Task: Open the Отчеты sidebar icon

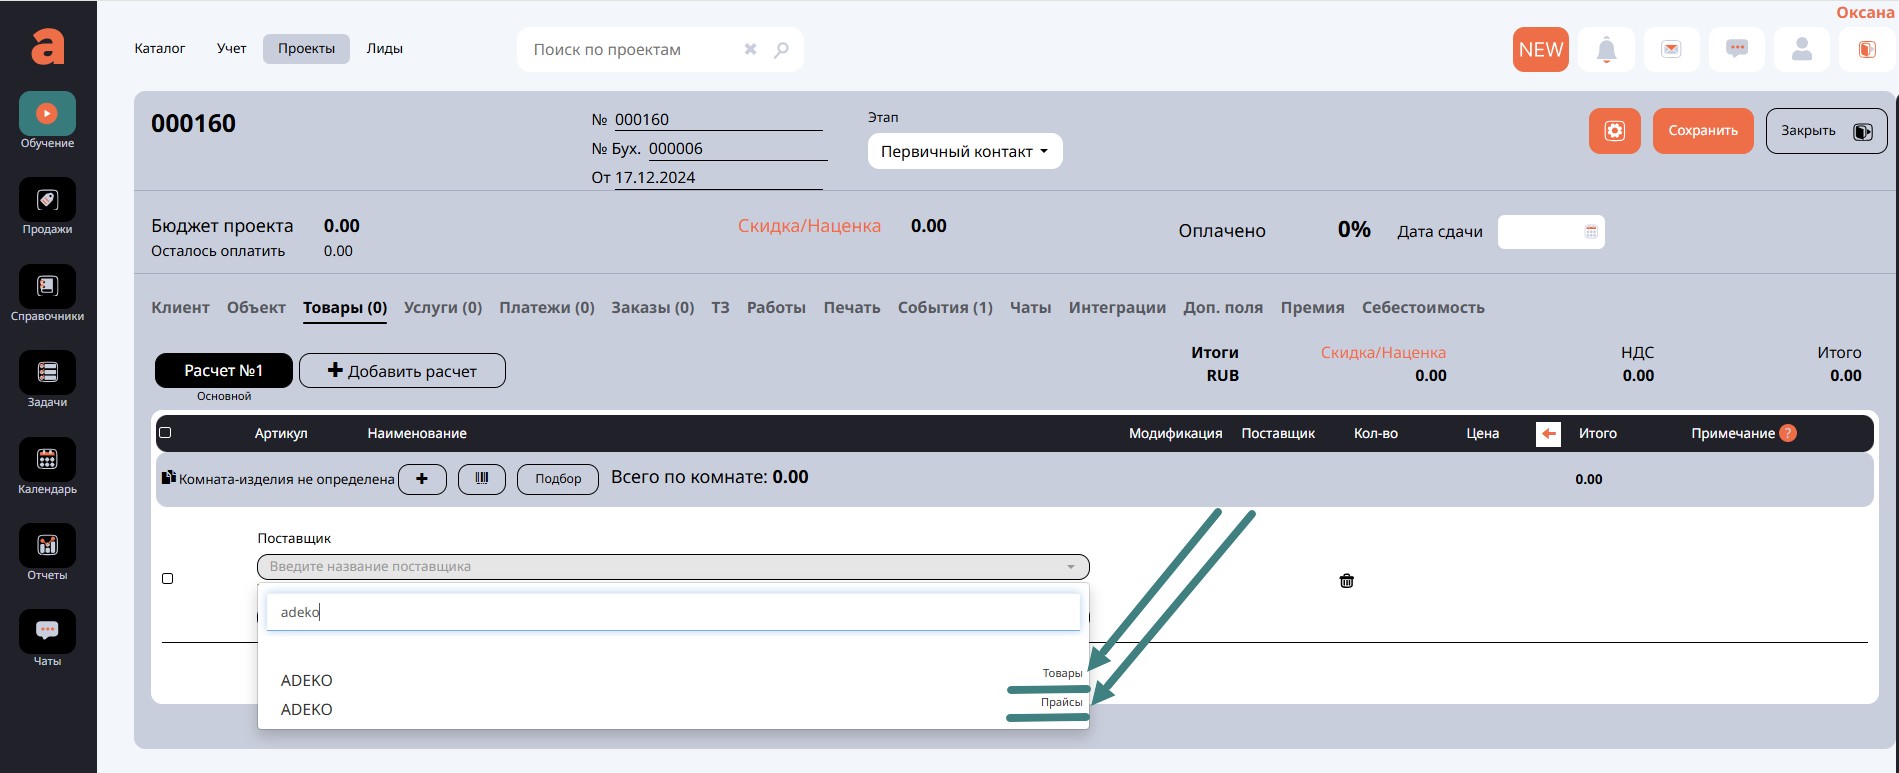Action: click(47, 546)
